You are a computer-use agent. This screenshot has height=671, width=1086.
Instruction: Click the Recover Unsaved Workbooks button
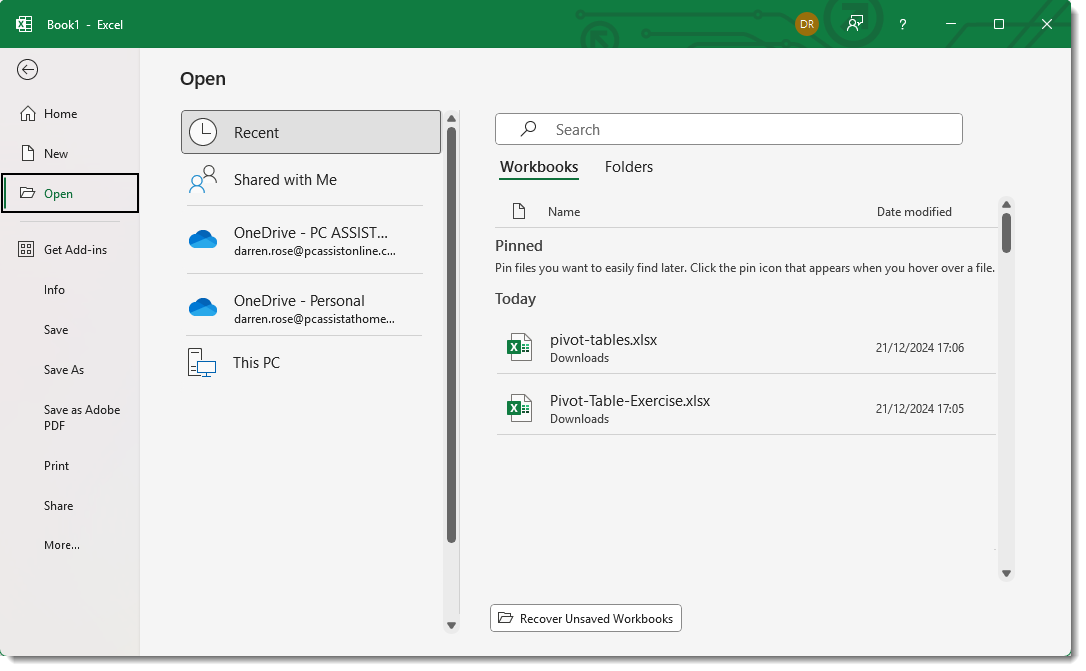586,619
